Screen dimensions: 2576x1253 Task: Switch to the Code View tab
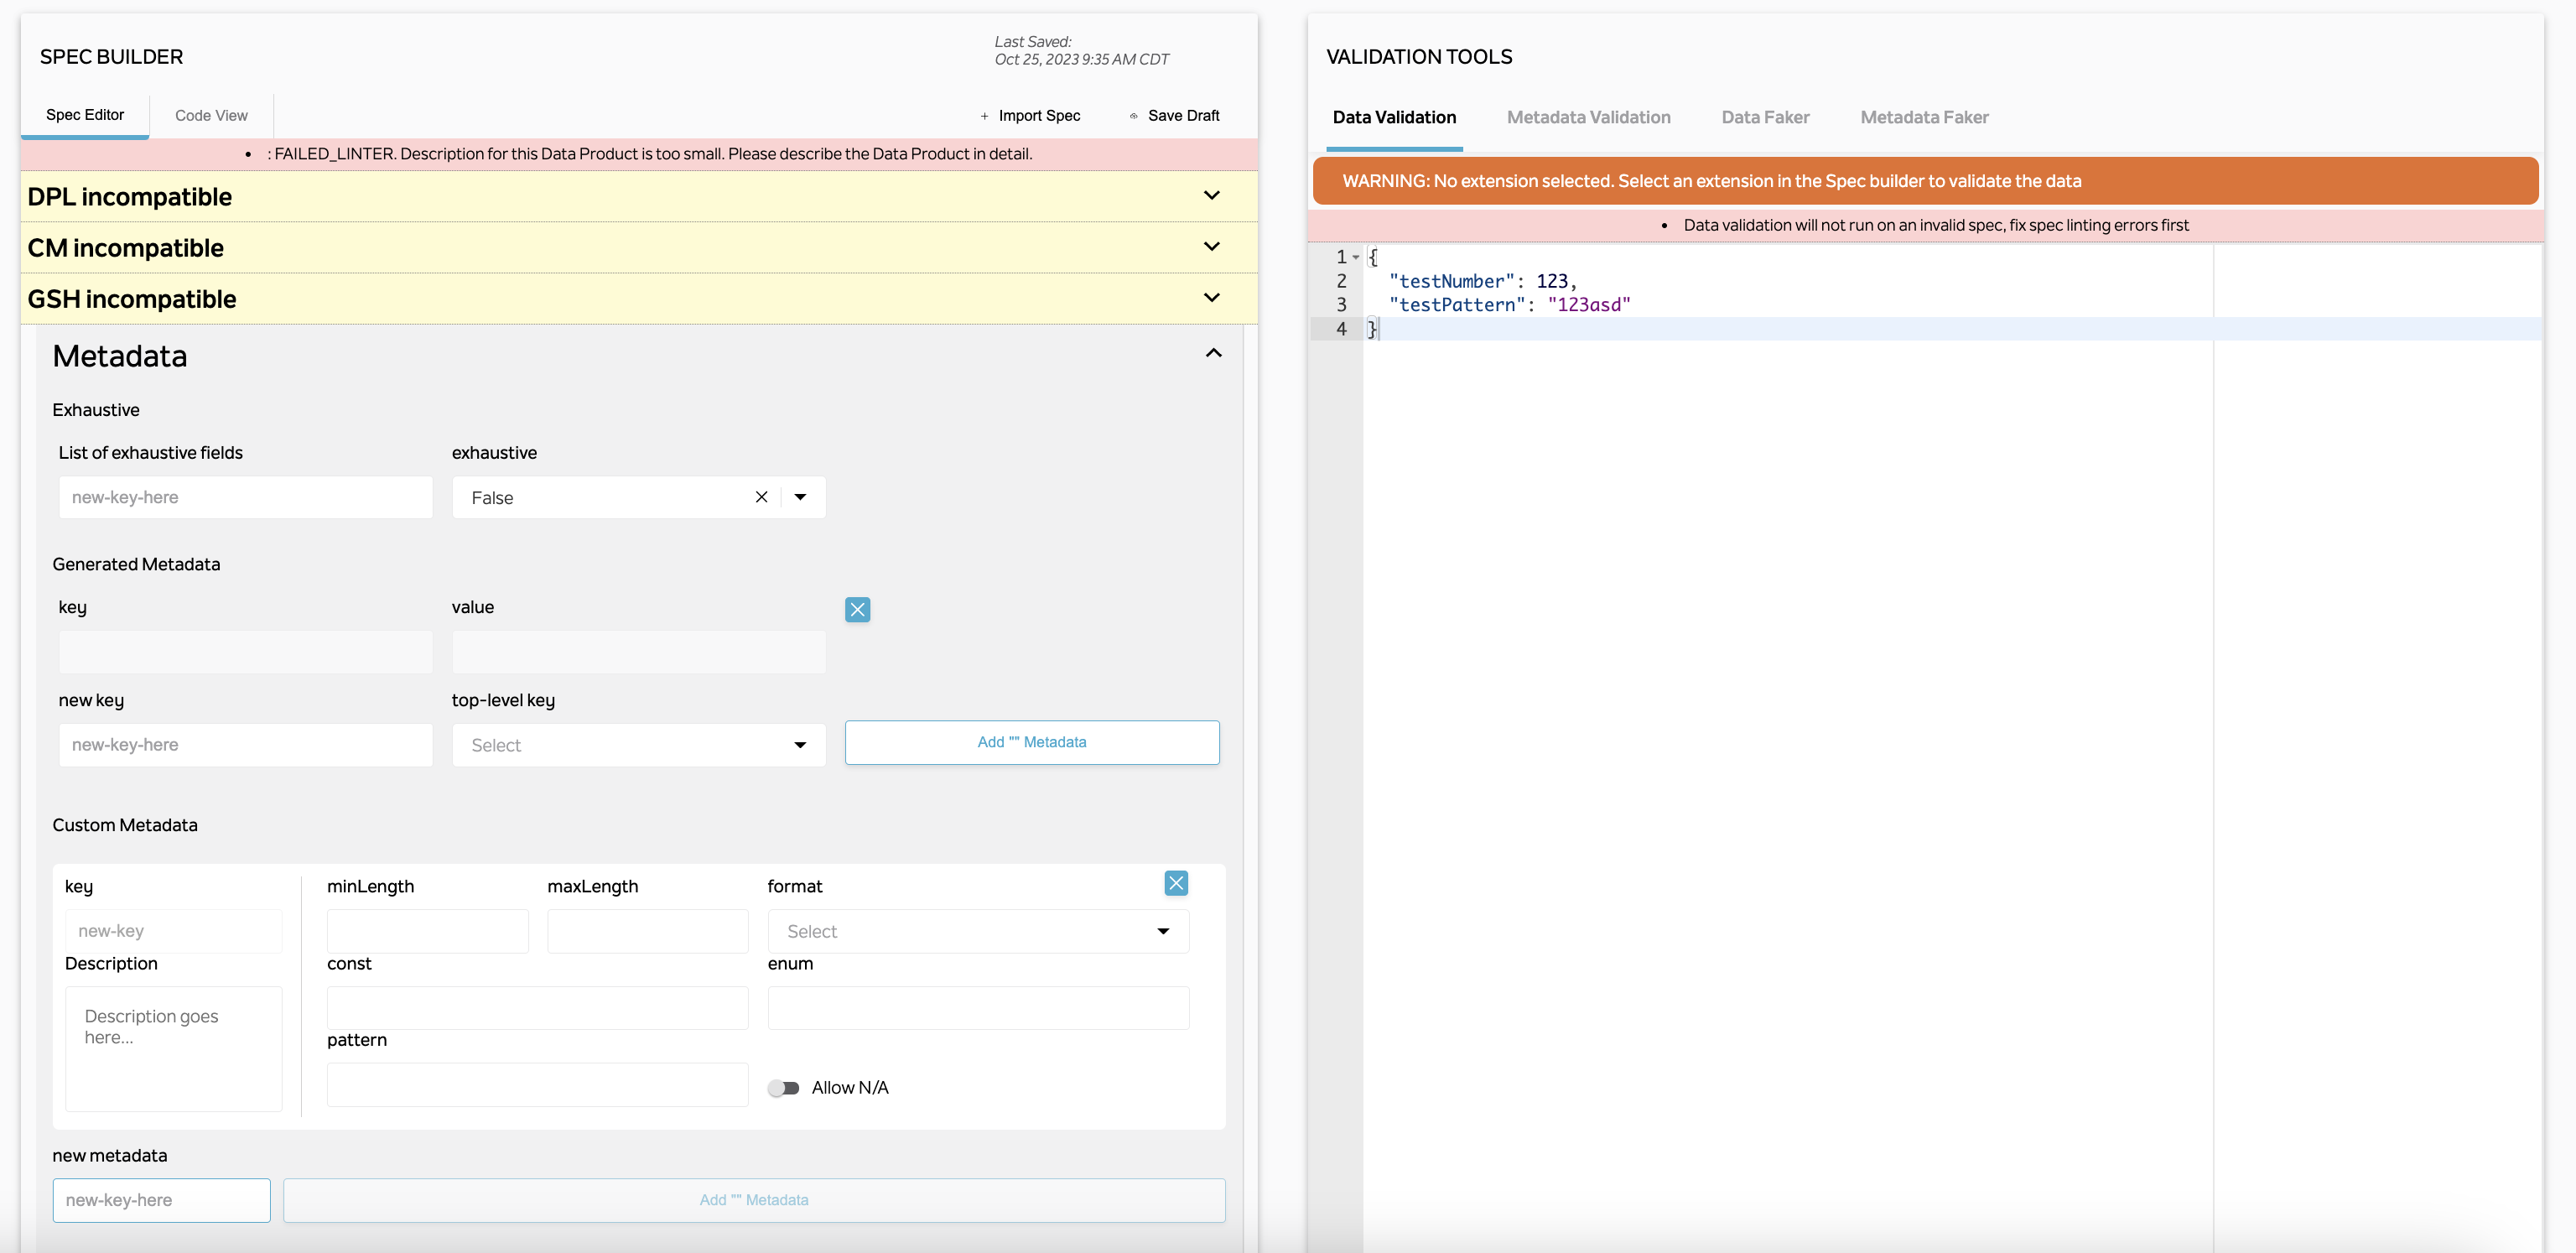[x=211, y=116]
